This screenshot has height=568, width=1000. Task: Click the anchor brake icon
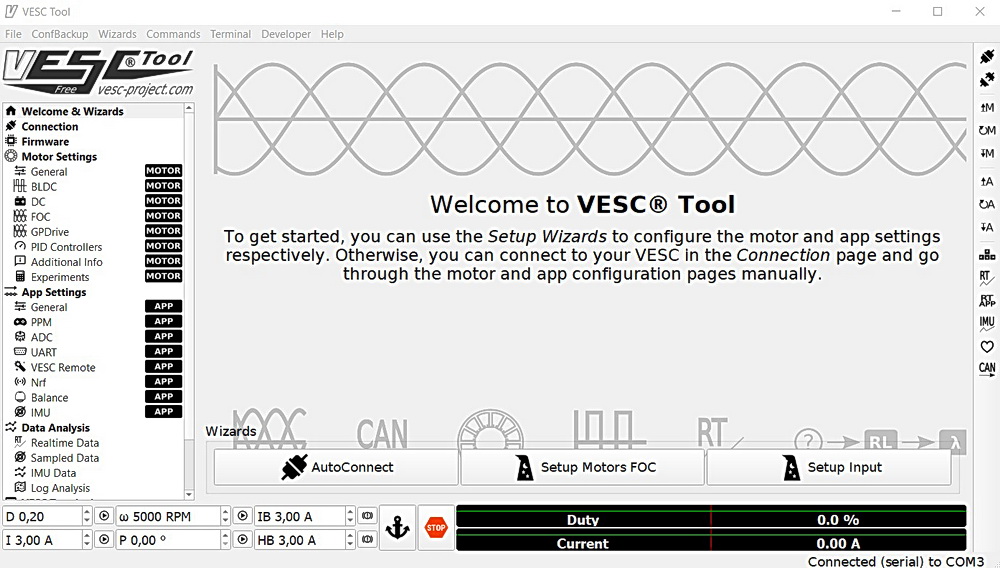pyautogui.click(x=397, y=528)
